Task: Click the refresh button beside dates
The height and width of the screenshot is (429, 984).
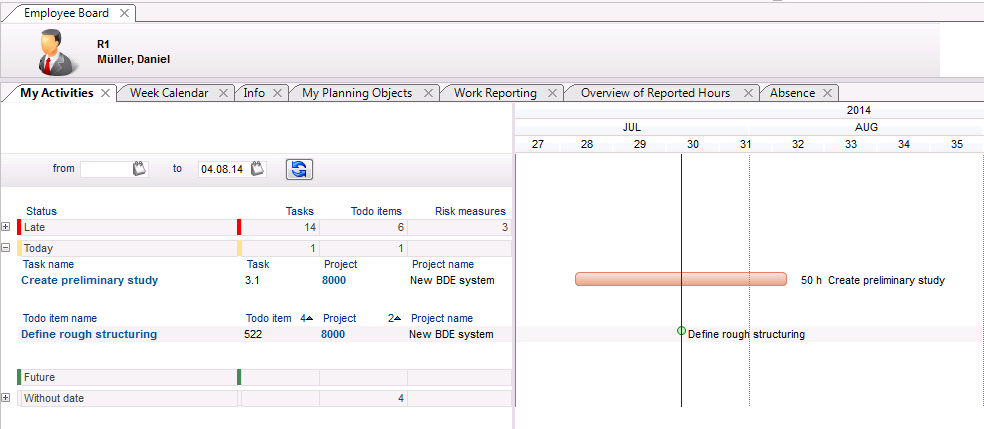Action: pos(299,169)
